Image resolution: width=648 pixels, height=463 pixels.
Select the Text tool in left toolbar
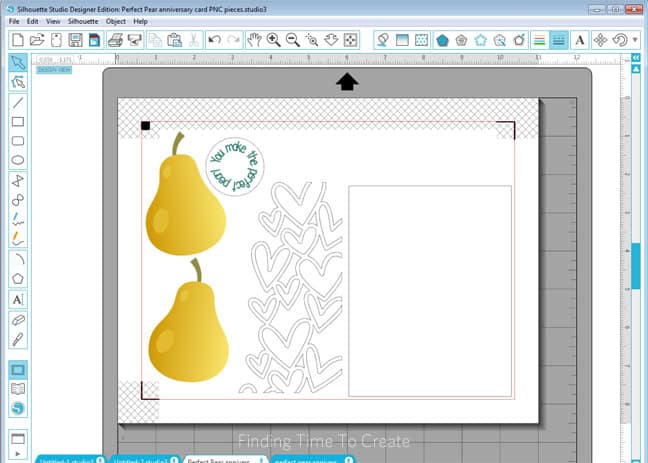click(18, 298)
